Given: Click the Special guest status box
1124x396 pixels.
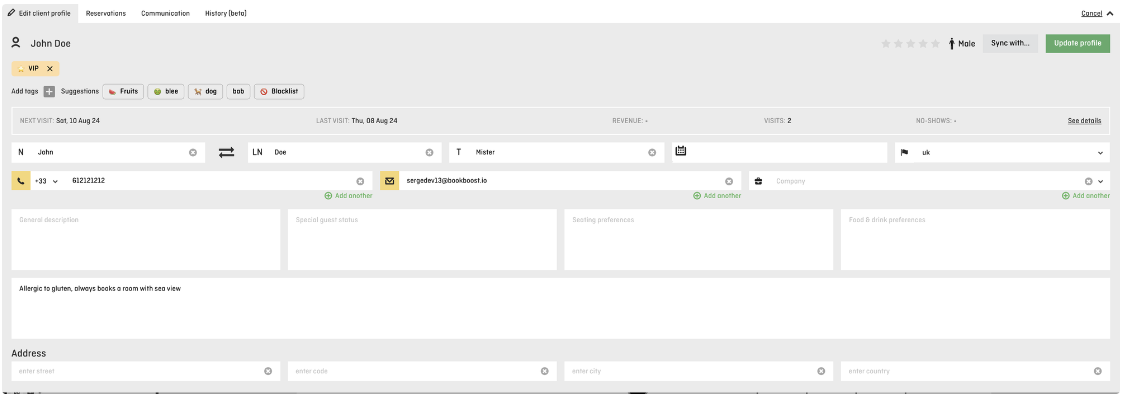Looking at the screenshot, I should [x=422, y=240].
